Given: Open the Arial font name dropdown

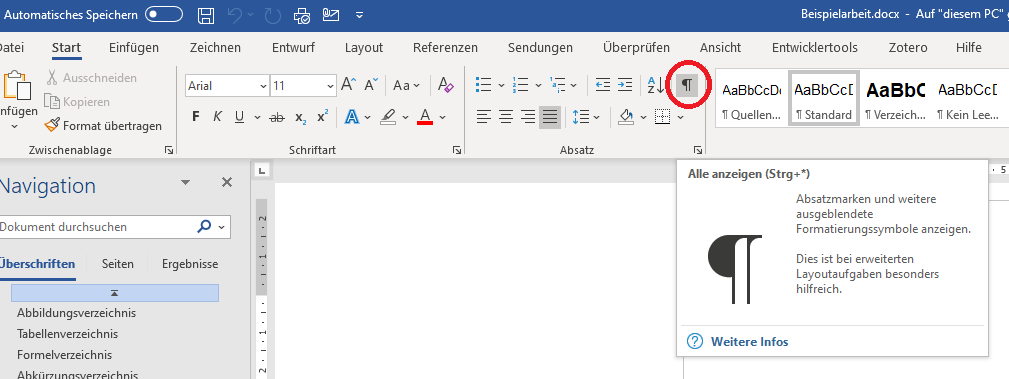Looking at the screenshot, I should [x=263, y=86].
